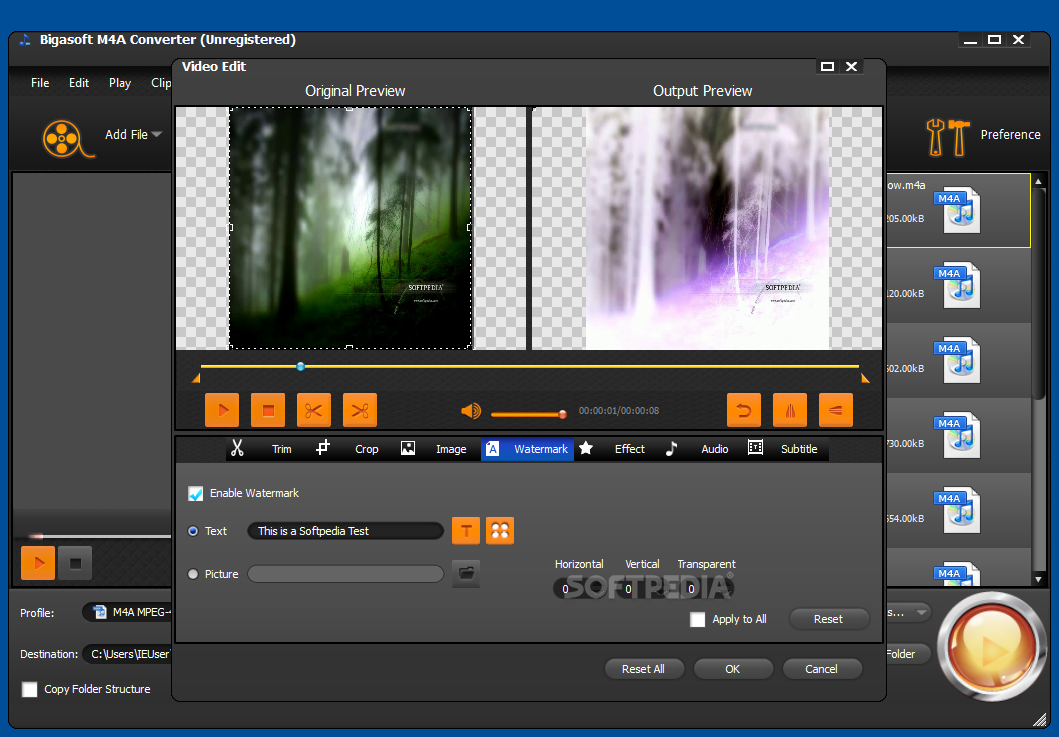The height and width of the screenshot is (737, 1059).
Task: Select the Picture watermark radio button
Action: pyautogui.click(x=193, y=574)
